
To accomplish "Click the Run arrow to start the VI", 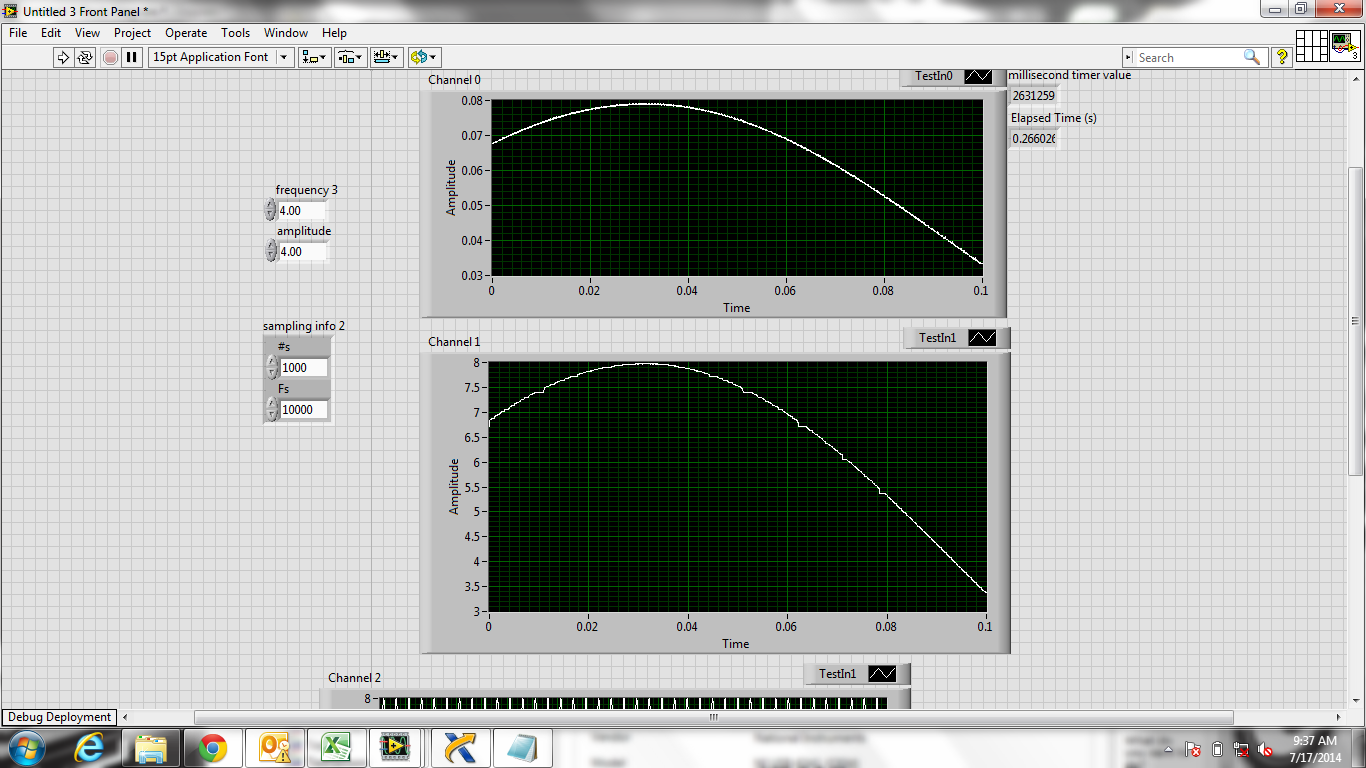I will pyautogui.click(x=61, y=57).
